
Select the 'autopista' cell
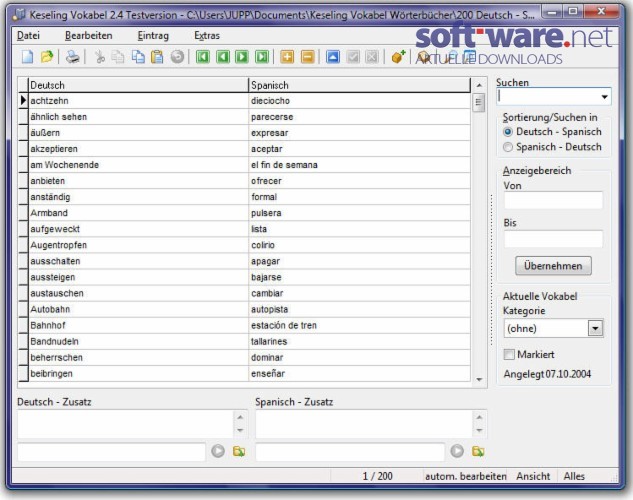tap(360, 310)
